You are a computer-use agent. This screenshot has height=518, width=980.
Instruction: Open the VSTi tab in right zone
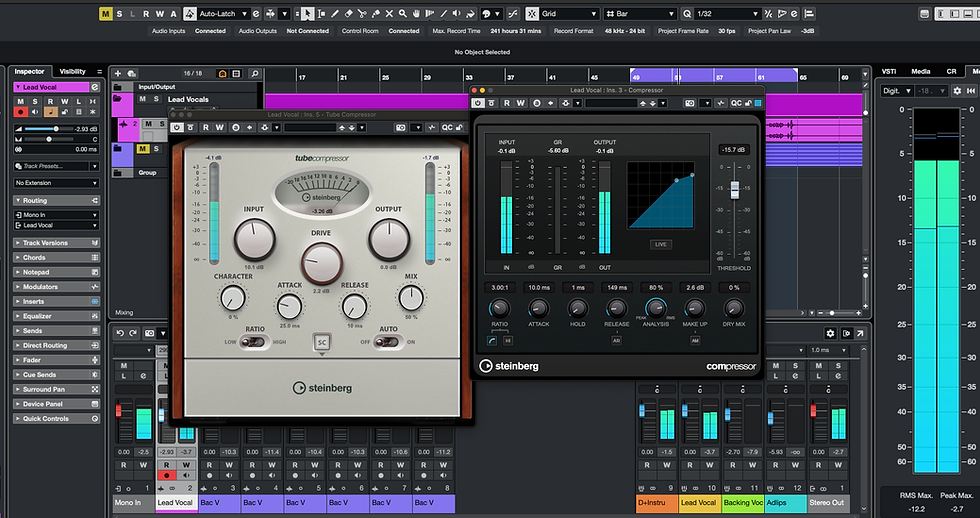pyautogui.click(x=889, y=72)
